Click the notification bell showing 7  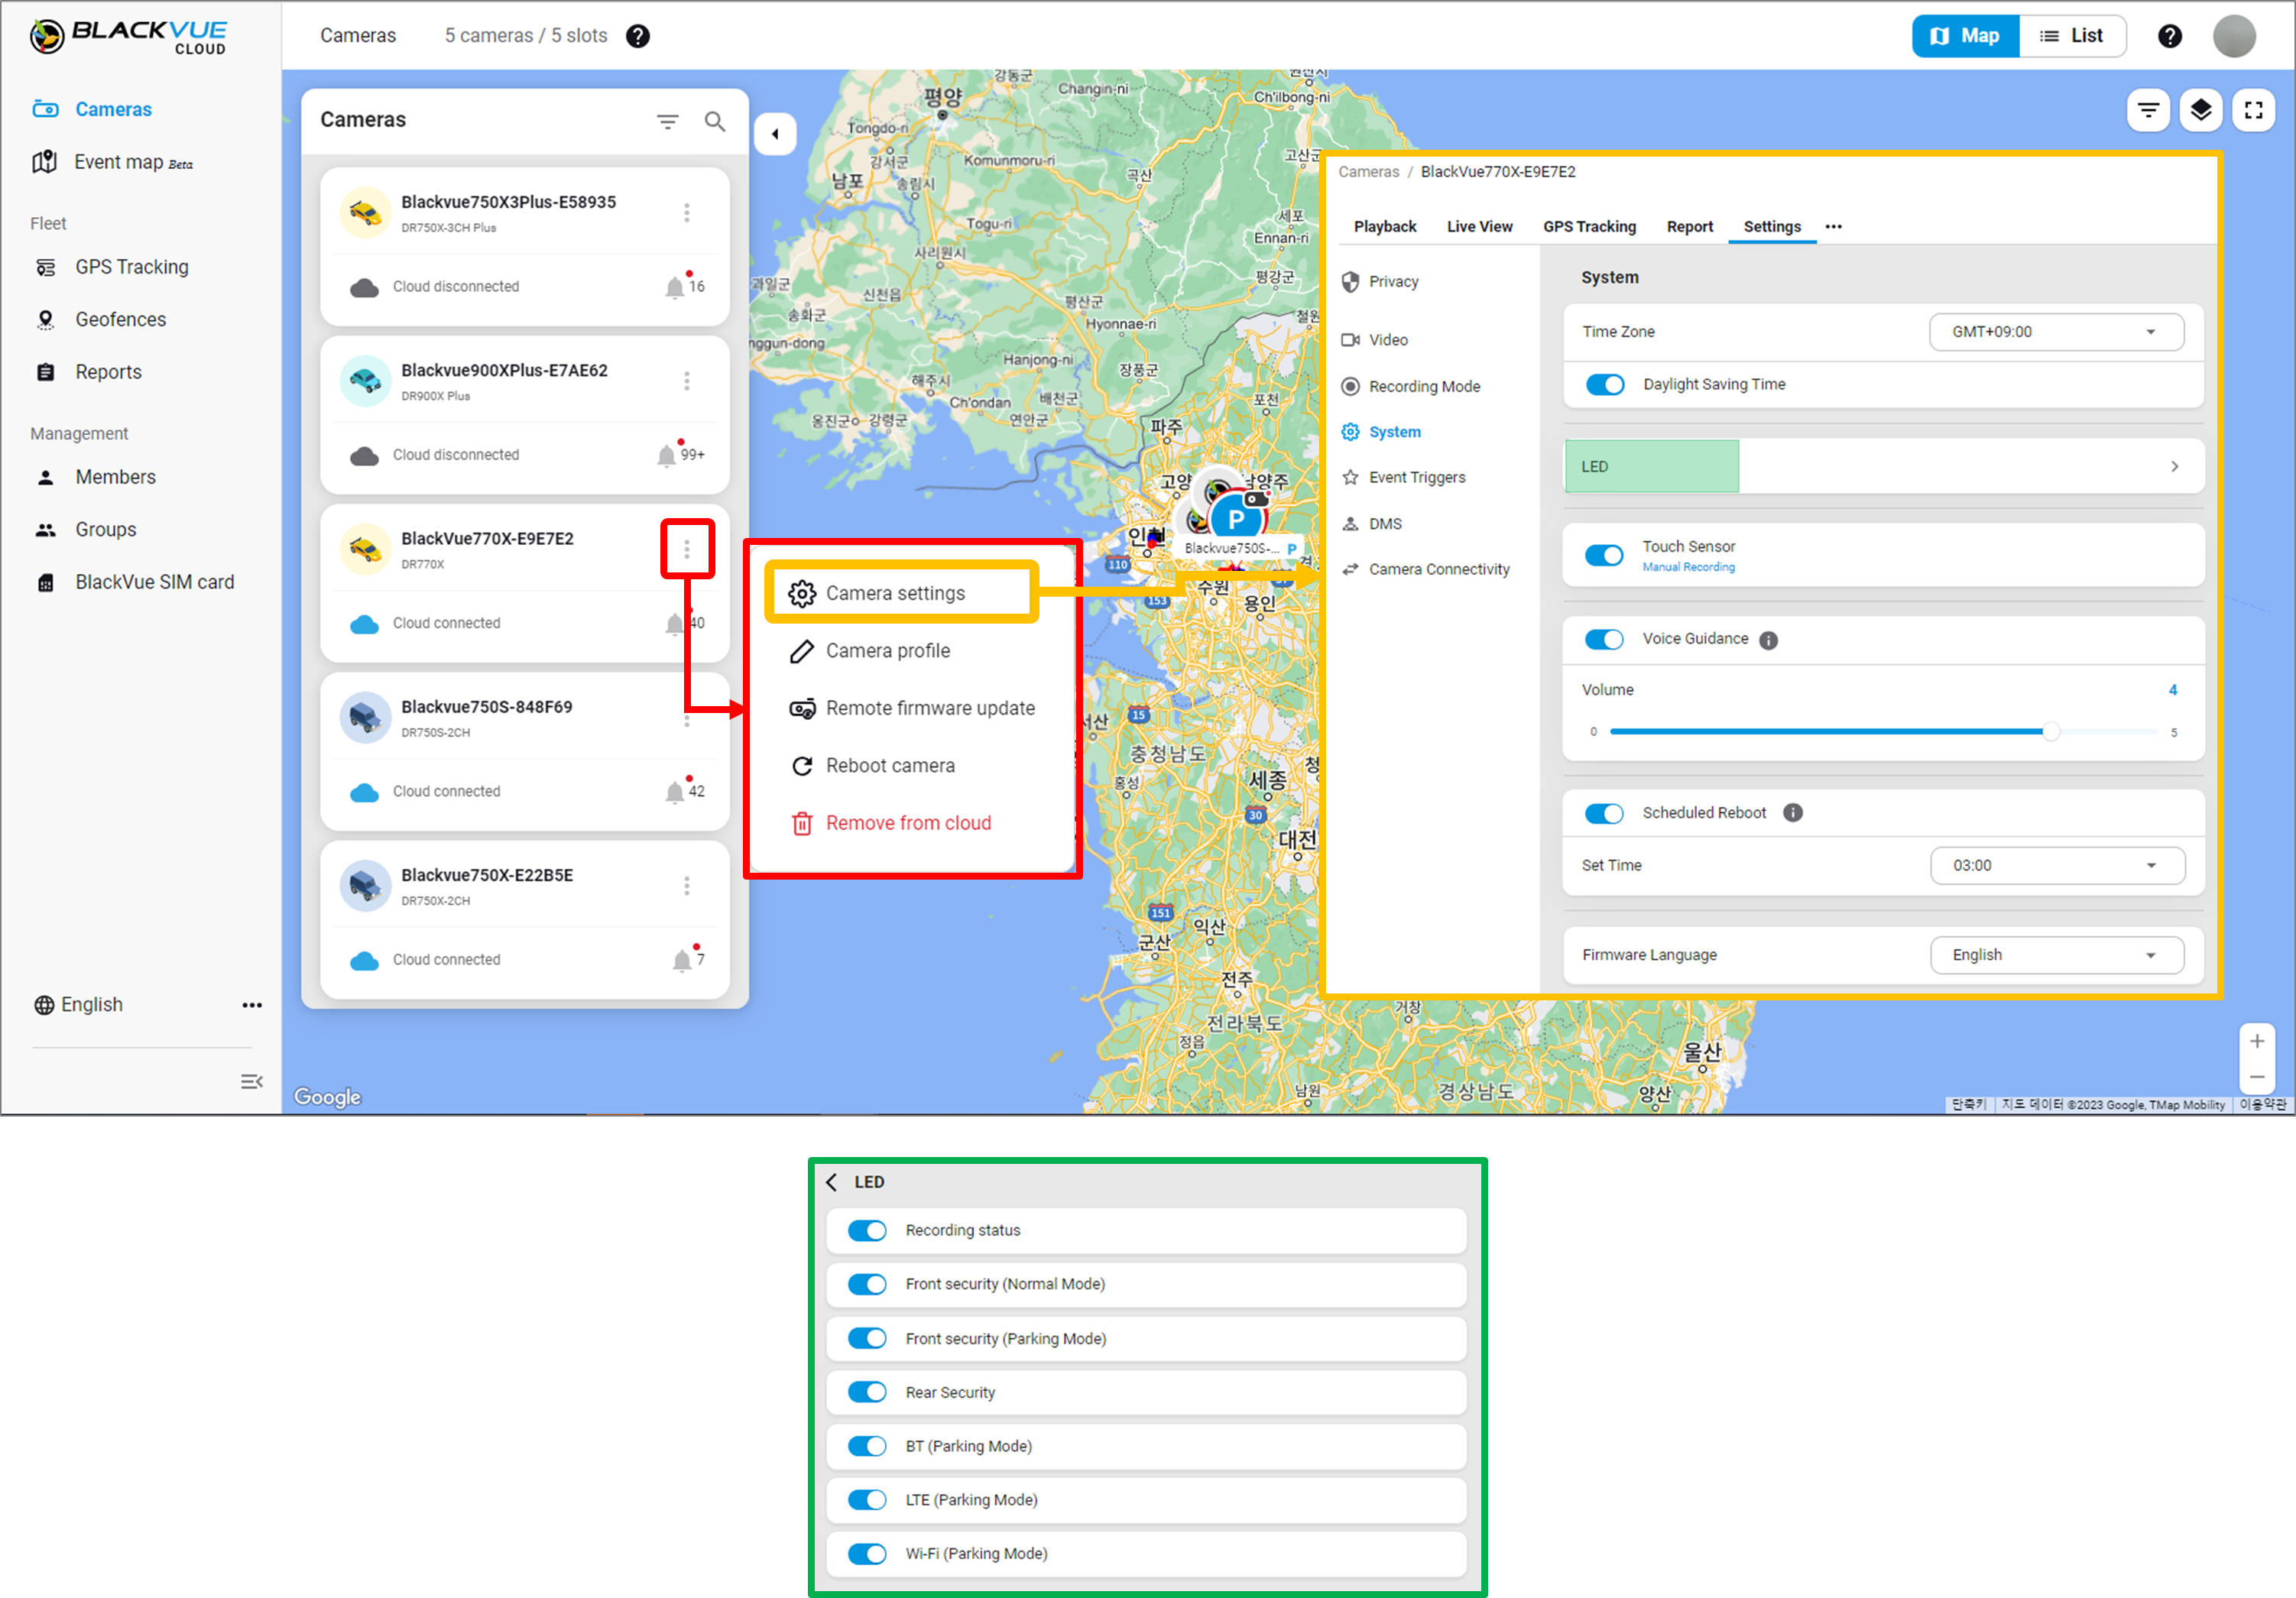pos(682,960)
